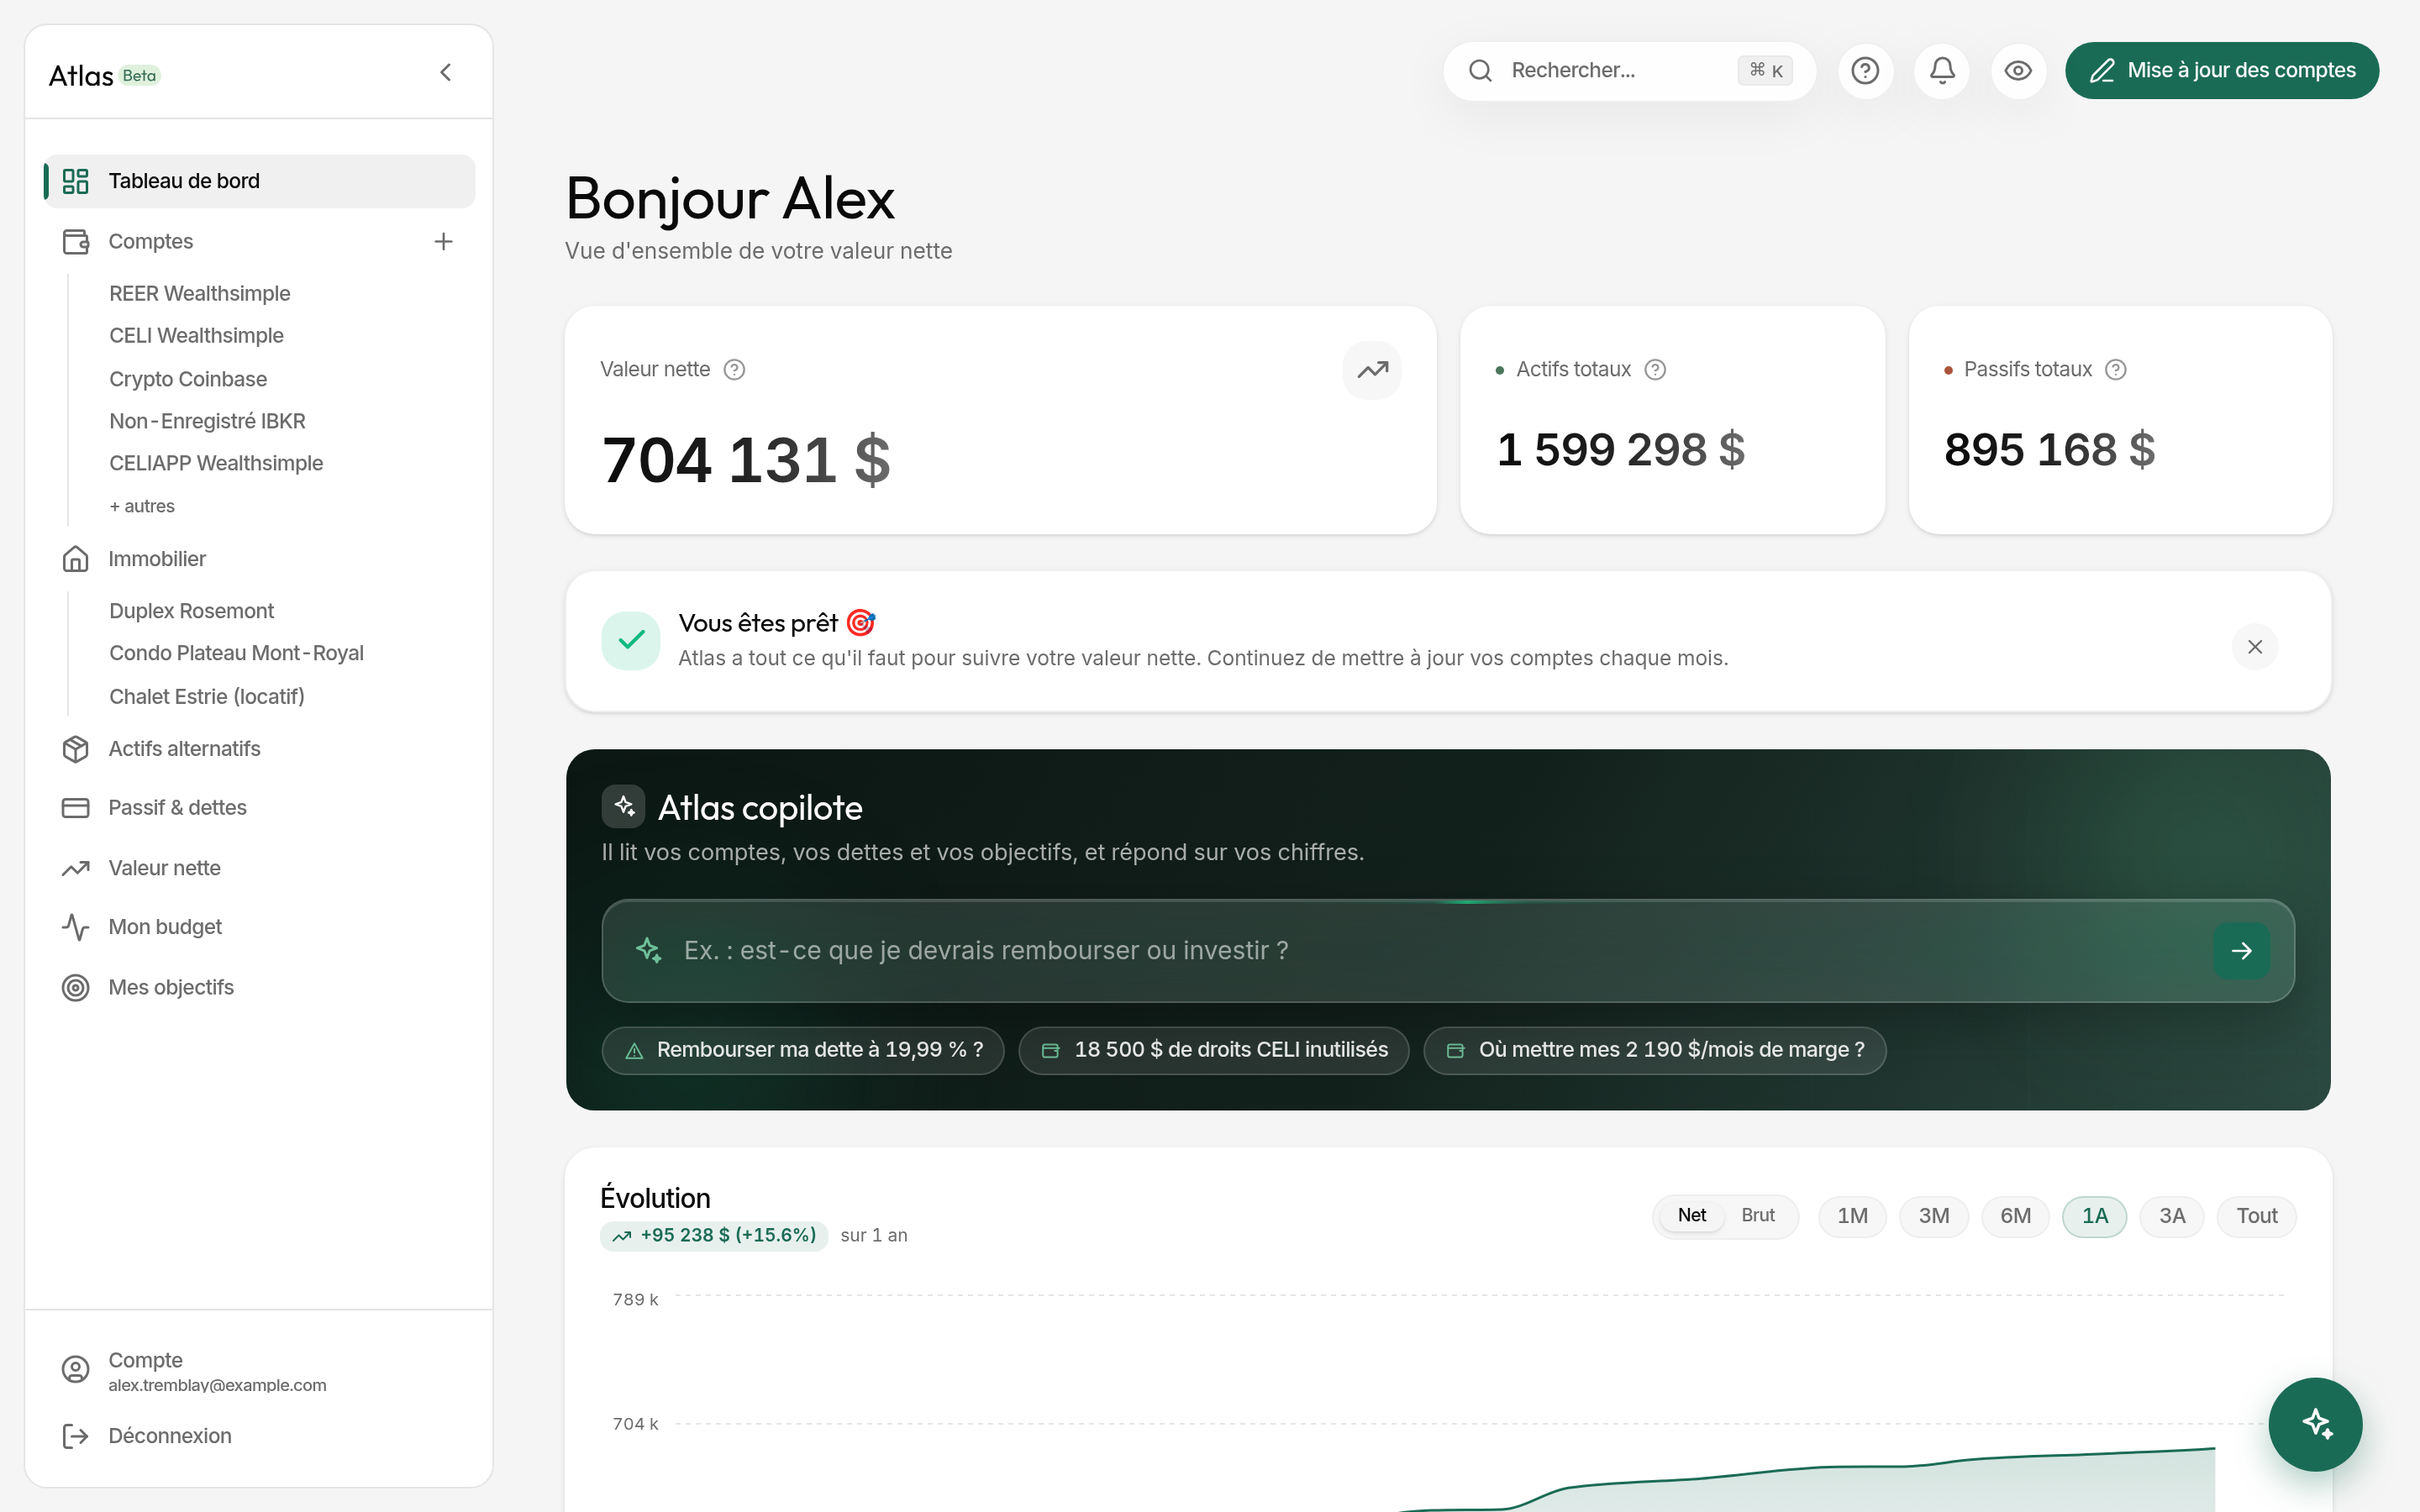The width and height of the screenshot is (2420, 1512).
Task: Click the Beta badge next to Atlas
Action: (140, 76)
